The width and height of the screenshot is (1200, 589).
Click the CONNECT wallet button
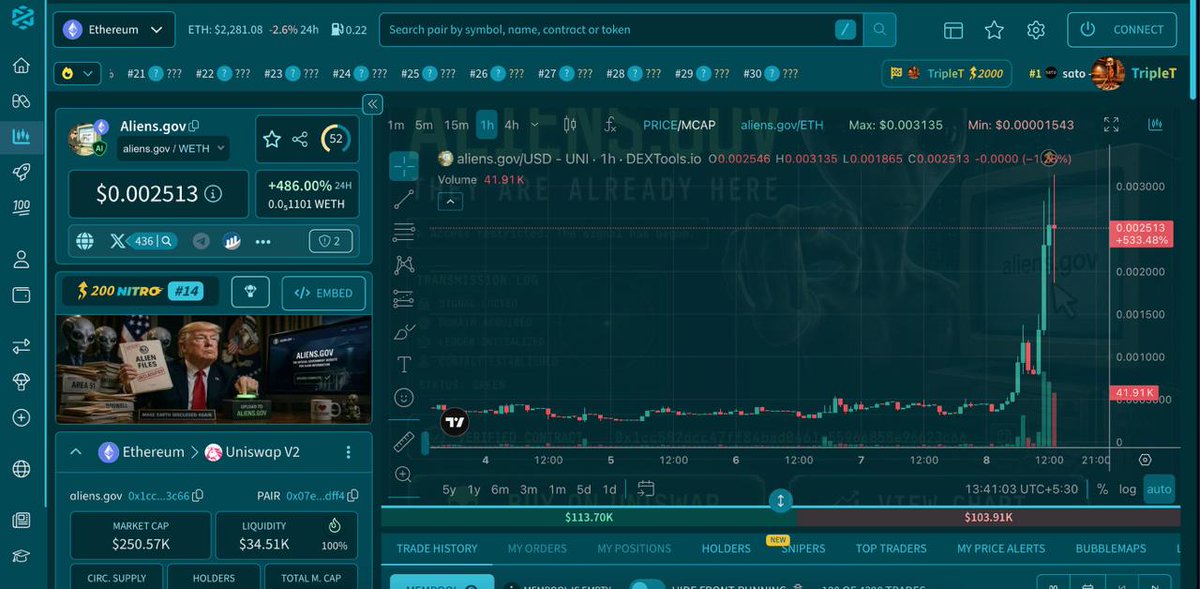pyautogui.click(x=1122, y=30)
